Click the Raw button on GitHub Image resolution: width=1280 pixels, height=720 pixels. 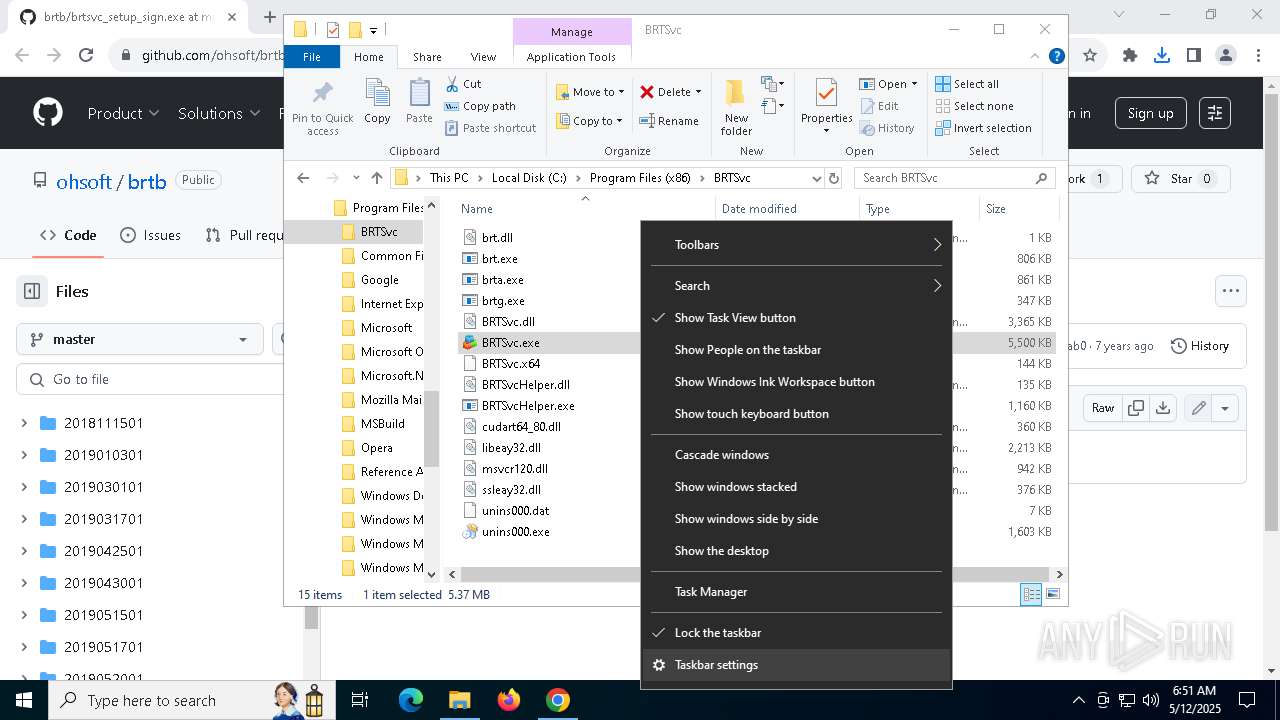tap(1103, 407)
